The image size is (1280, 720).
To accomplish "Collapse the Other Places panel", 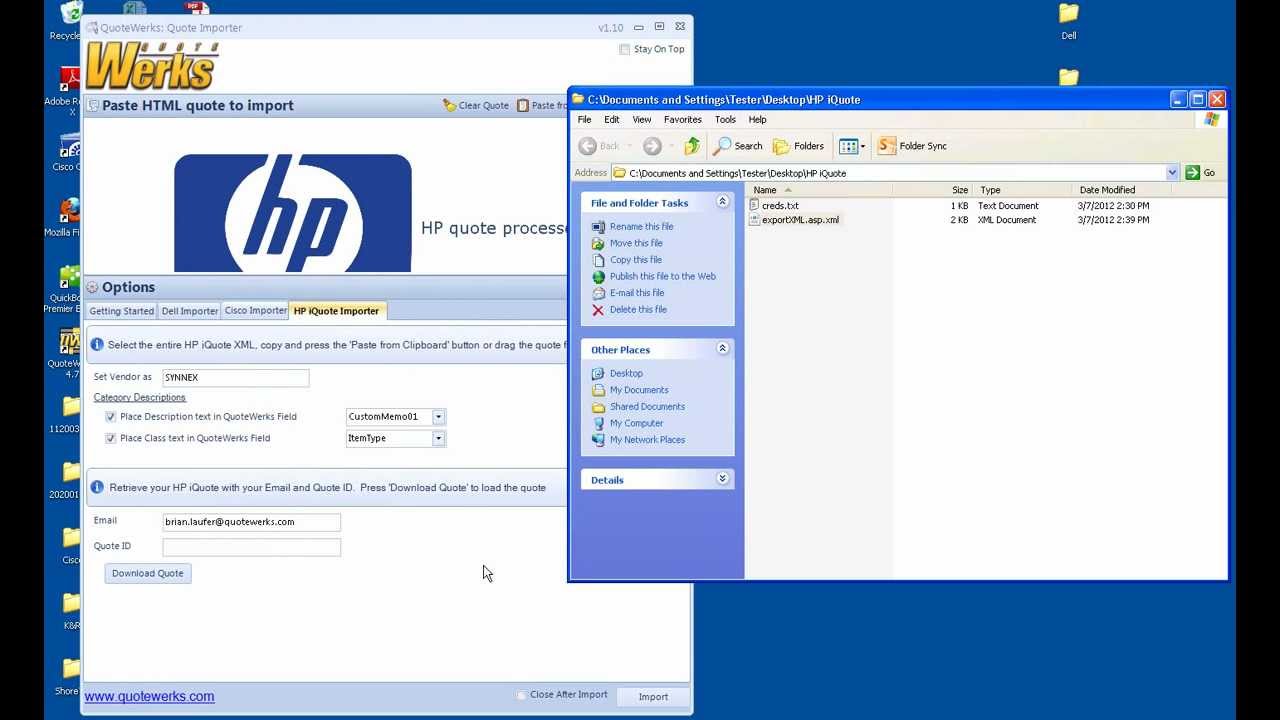I will pos(722,349).
